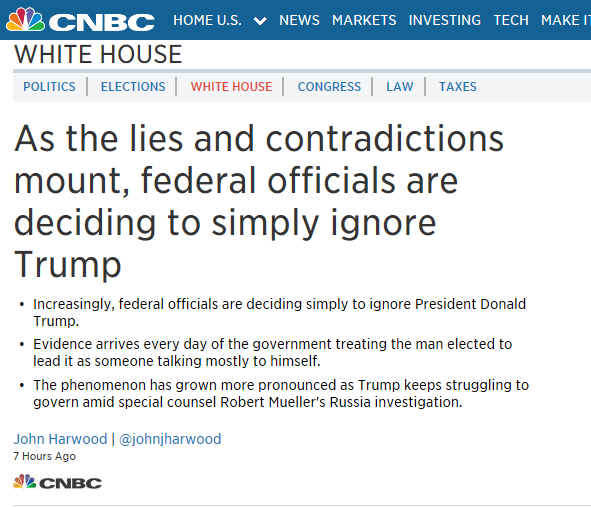This screenshot has width=591, height=507.
Task: Select the TECH navigation item
Action: pos(511,20)
